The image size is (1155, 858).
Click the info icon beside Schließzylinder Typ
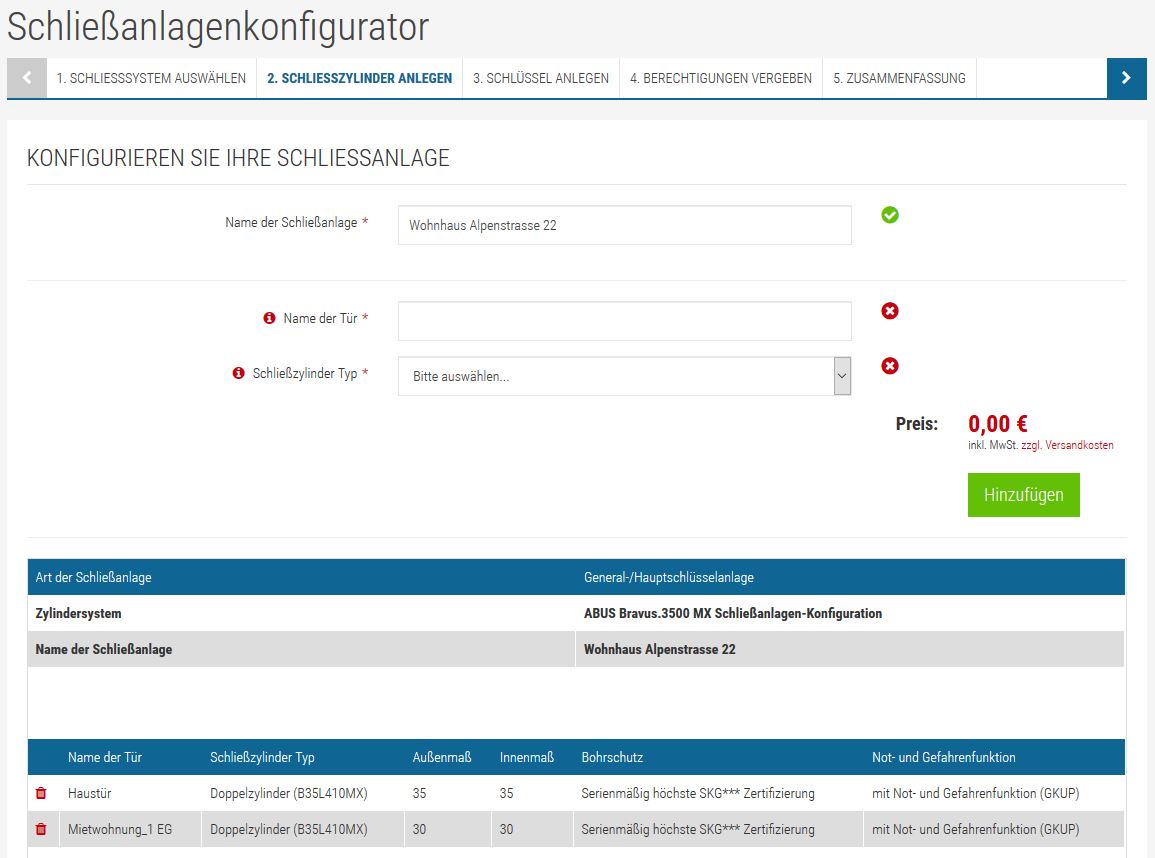click(x=238, y=373)
